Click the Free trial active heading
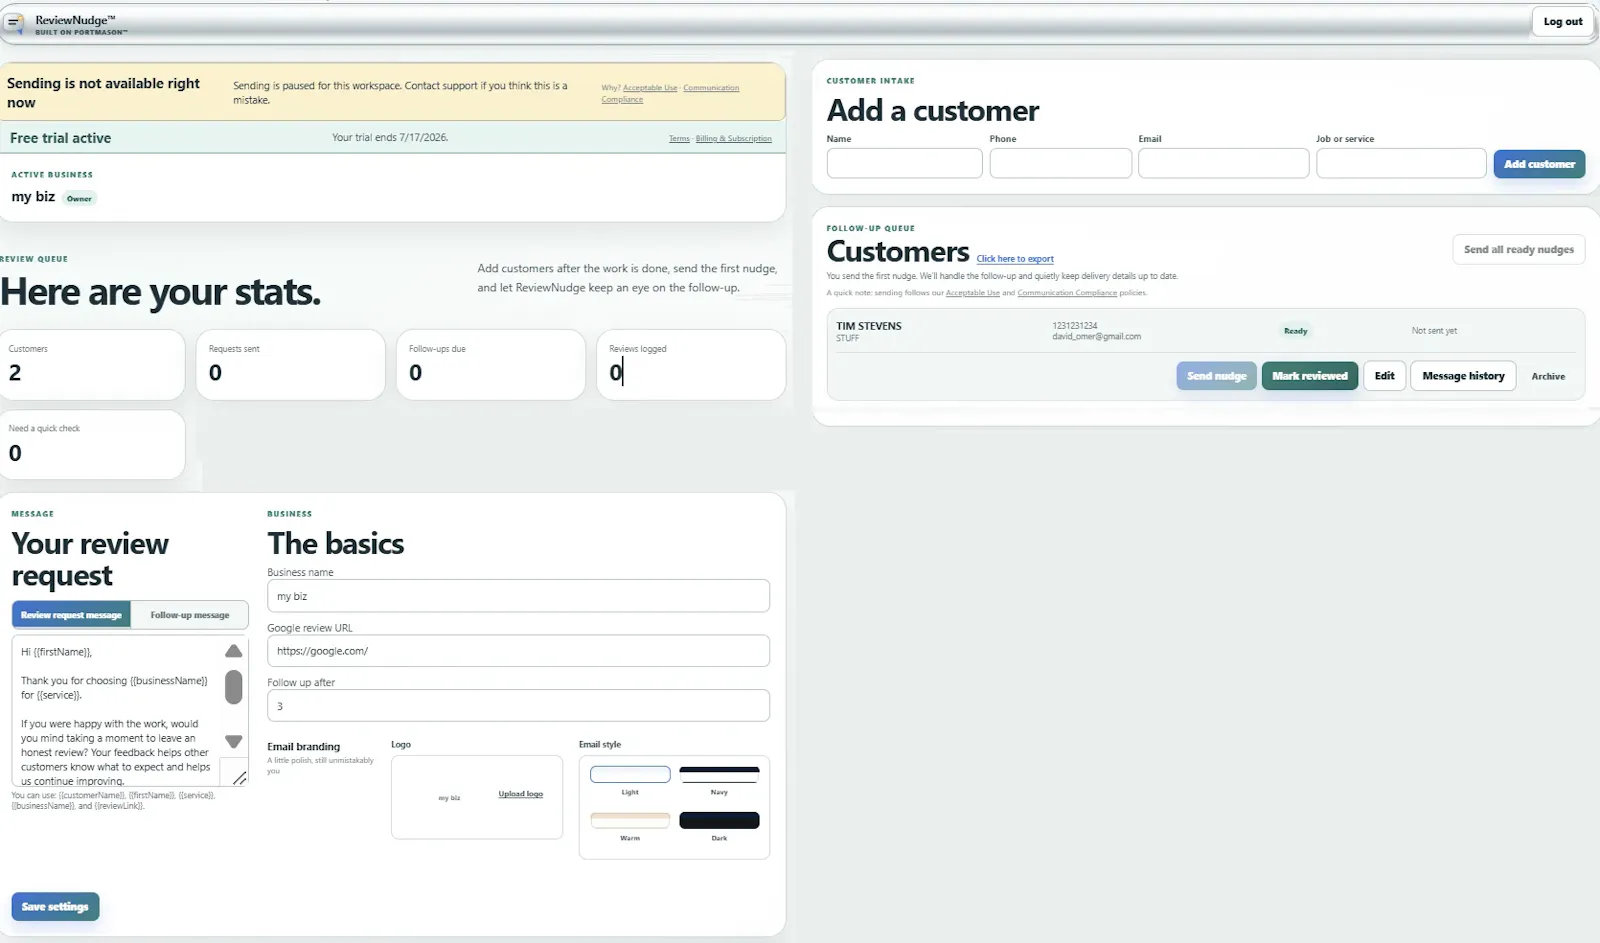 60,138
